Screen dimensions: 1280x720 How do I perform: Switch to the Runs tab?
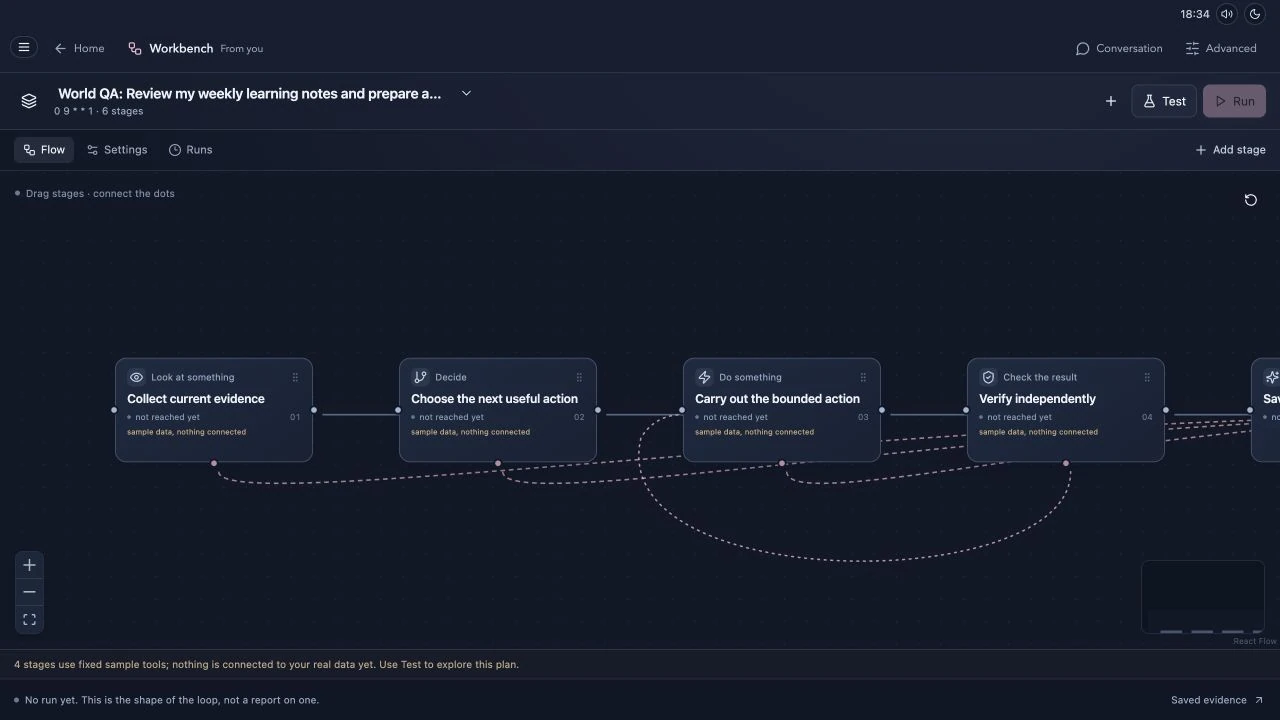(190, 150)
